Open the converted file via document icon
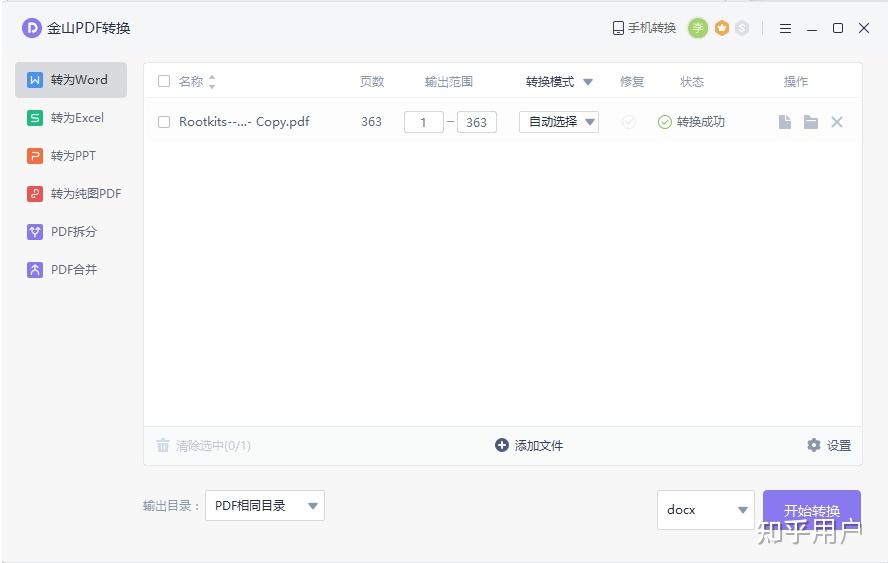The image size is (888, 563). 784,122
